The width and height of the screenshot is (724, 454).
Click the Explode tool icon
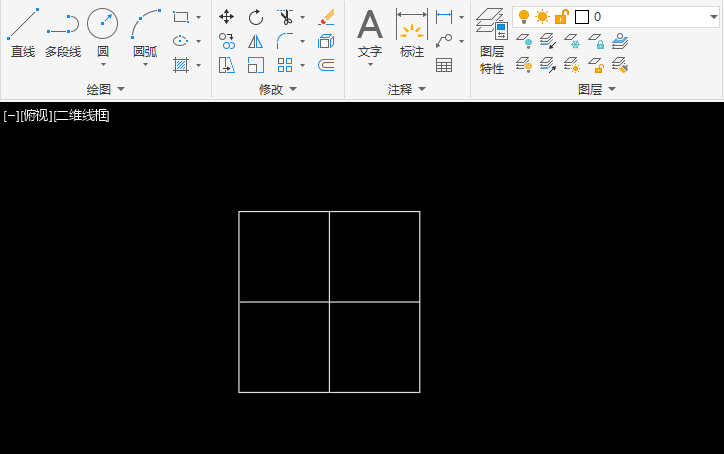click(x=326, y=41)
